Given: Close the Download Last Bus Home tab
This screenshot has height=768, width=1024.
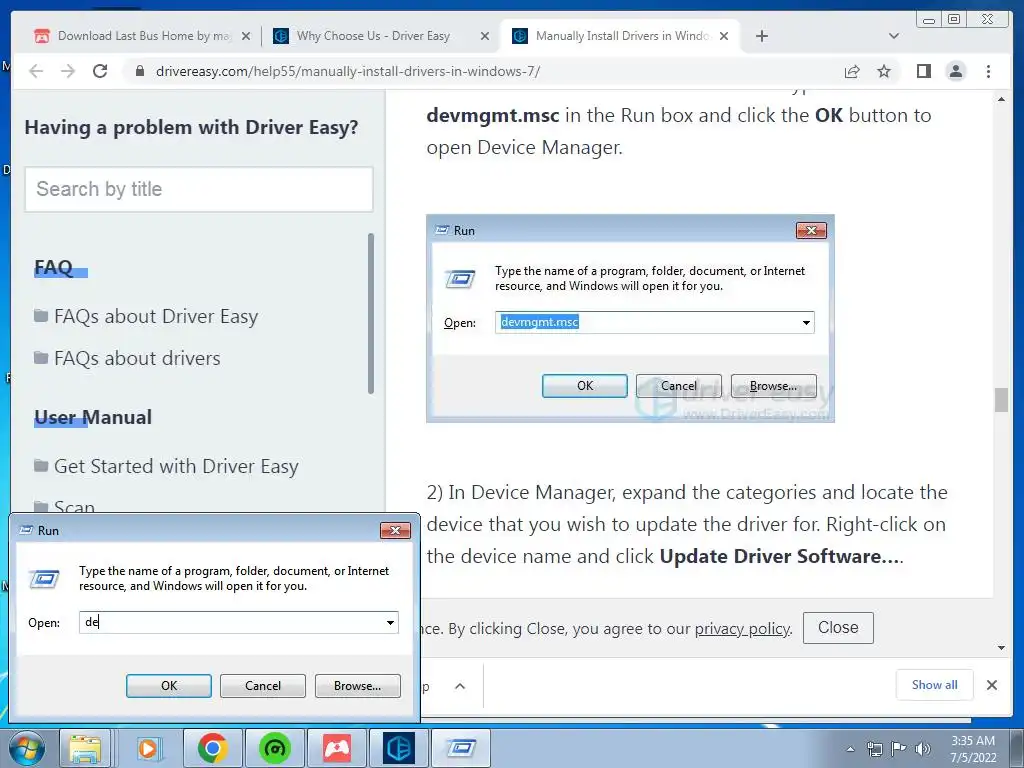Looking at the screenshot, I should (x=246, y=36).
